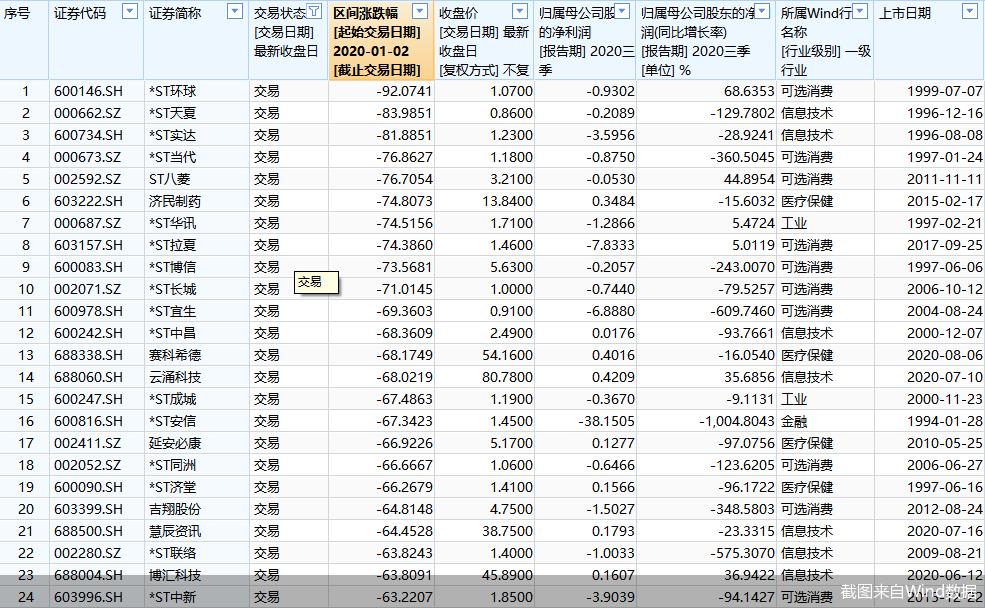The image size is (985, 608).
Task: Select row number 17 in 序号 column
Action: [x=26, y=443]
